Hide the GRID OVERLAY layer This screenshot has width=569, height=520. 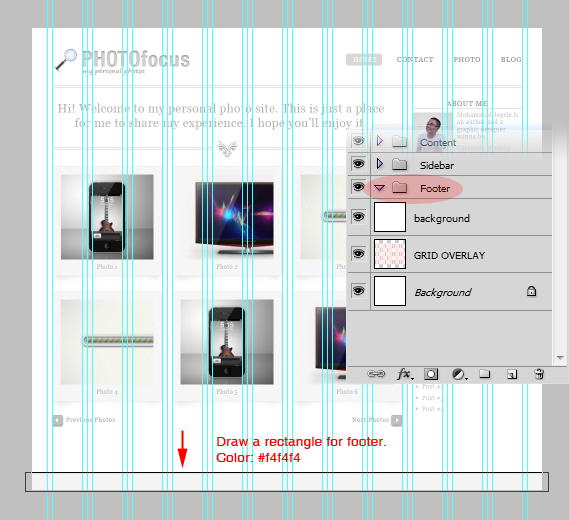[x=359, y=254]
